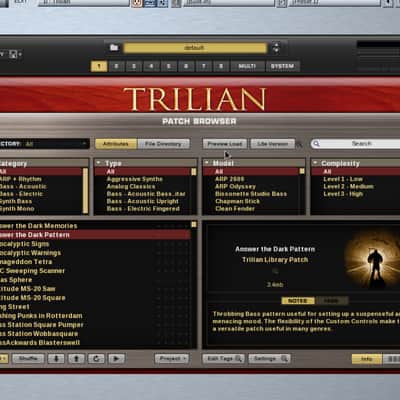Screen dimensions: 400x400
Task: Open the Project menu button
Action: 172,359
